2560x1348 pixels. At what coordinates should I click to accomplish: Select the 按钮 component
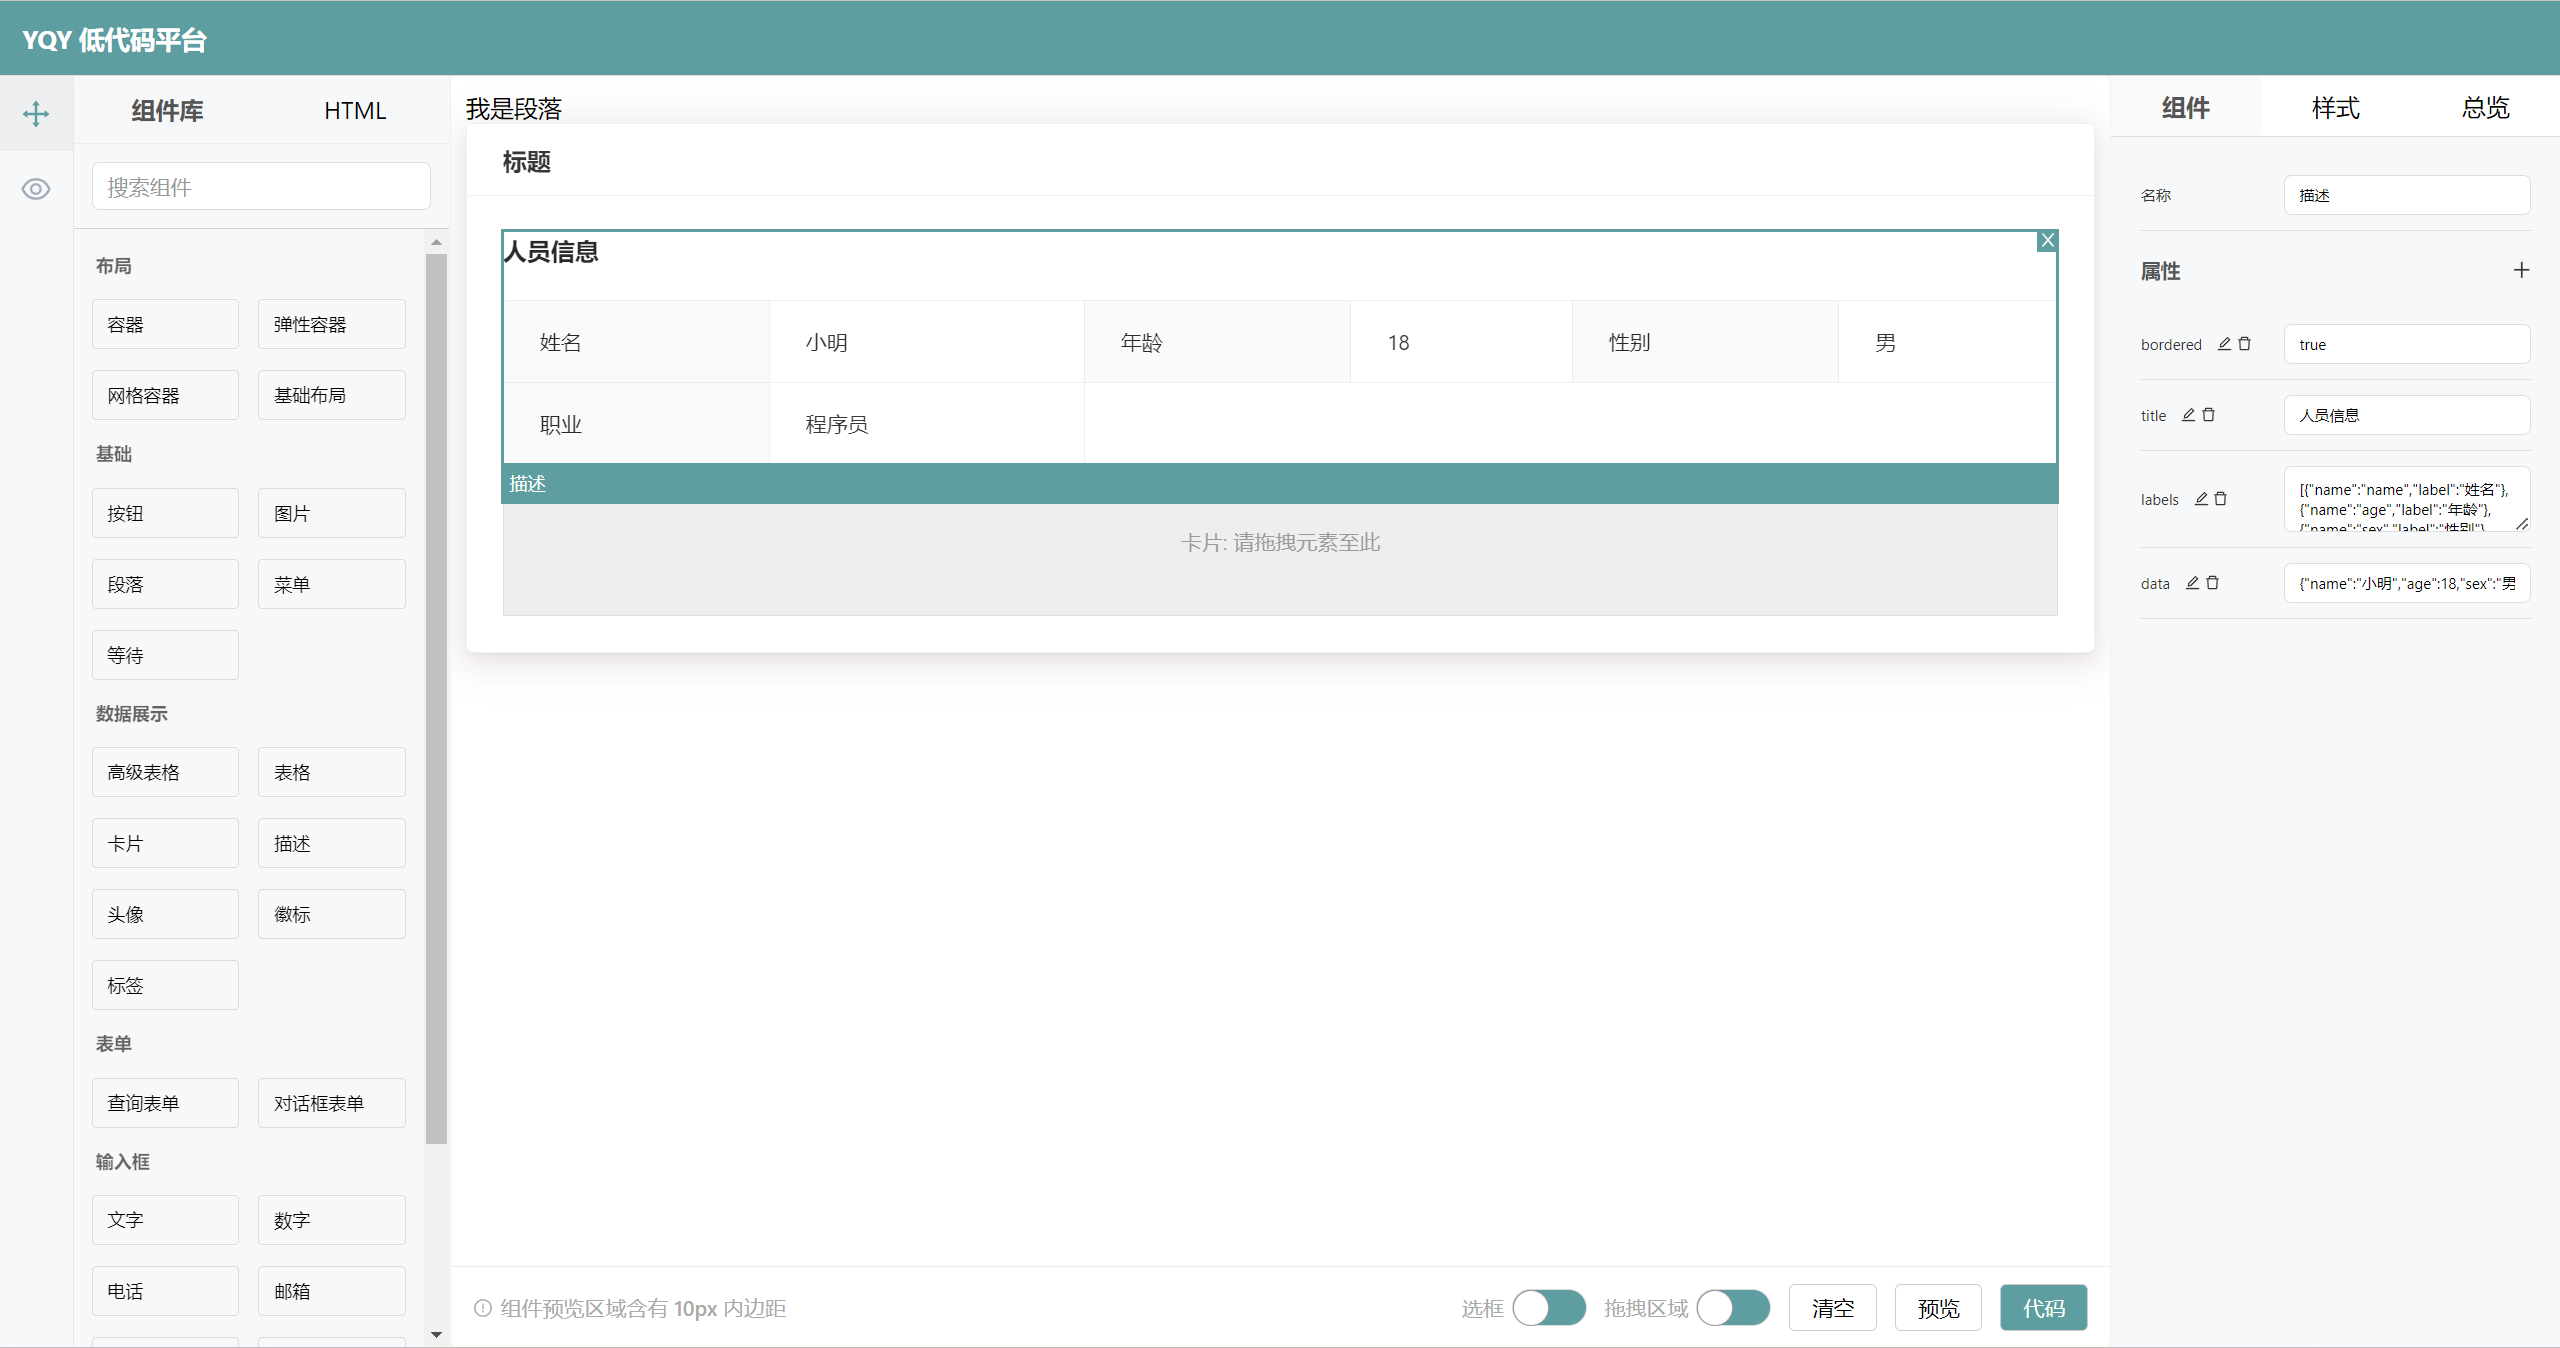[x=165, y=514]
